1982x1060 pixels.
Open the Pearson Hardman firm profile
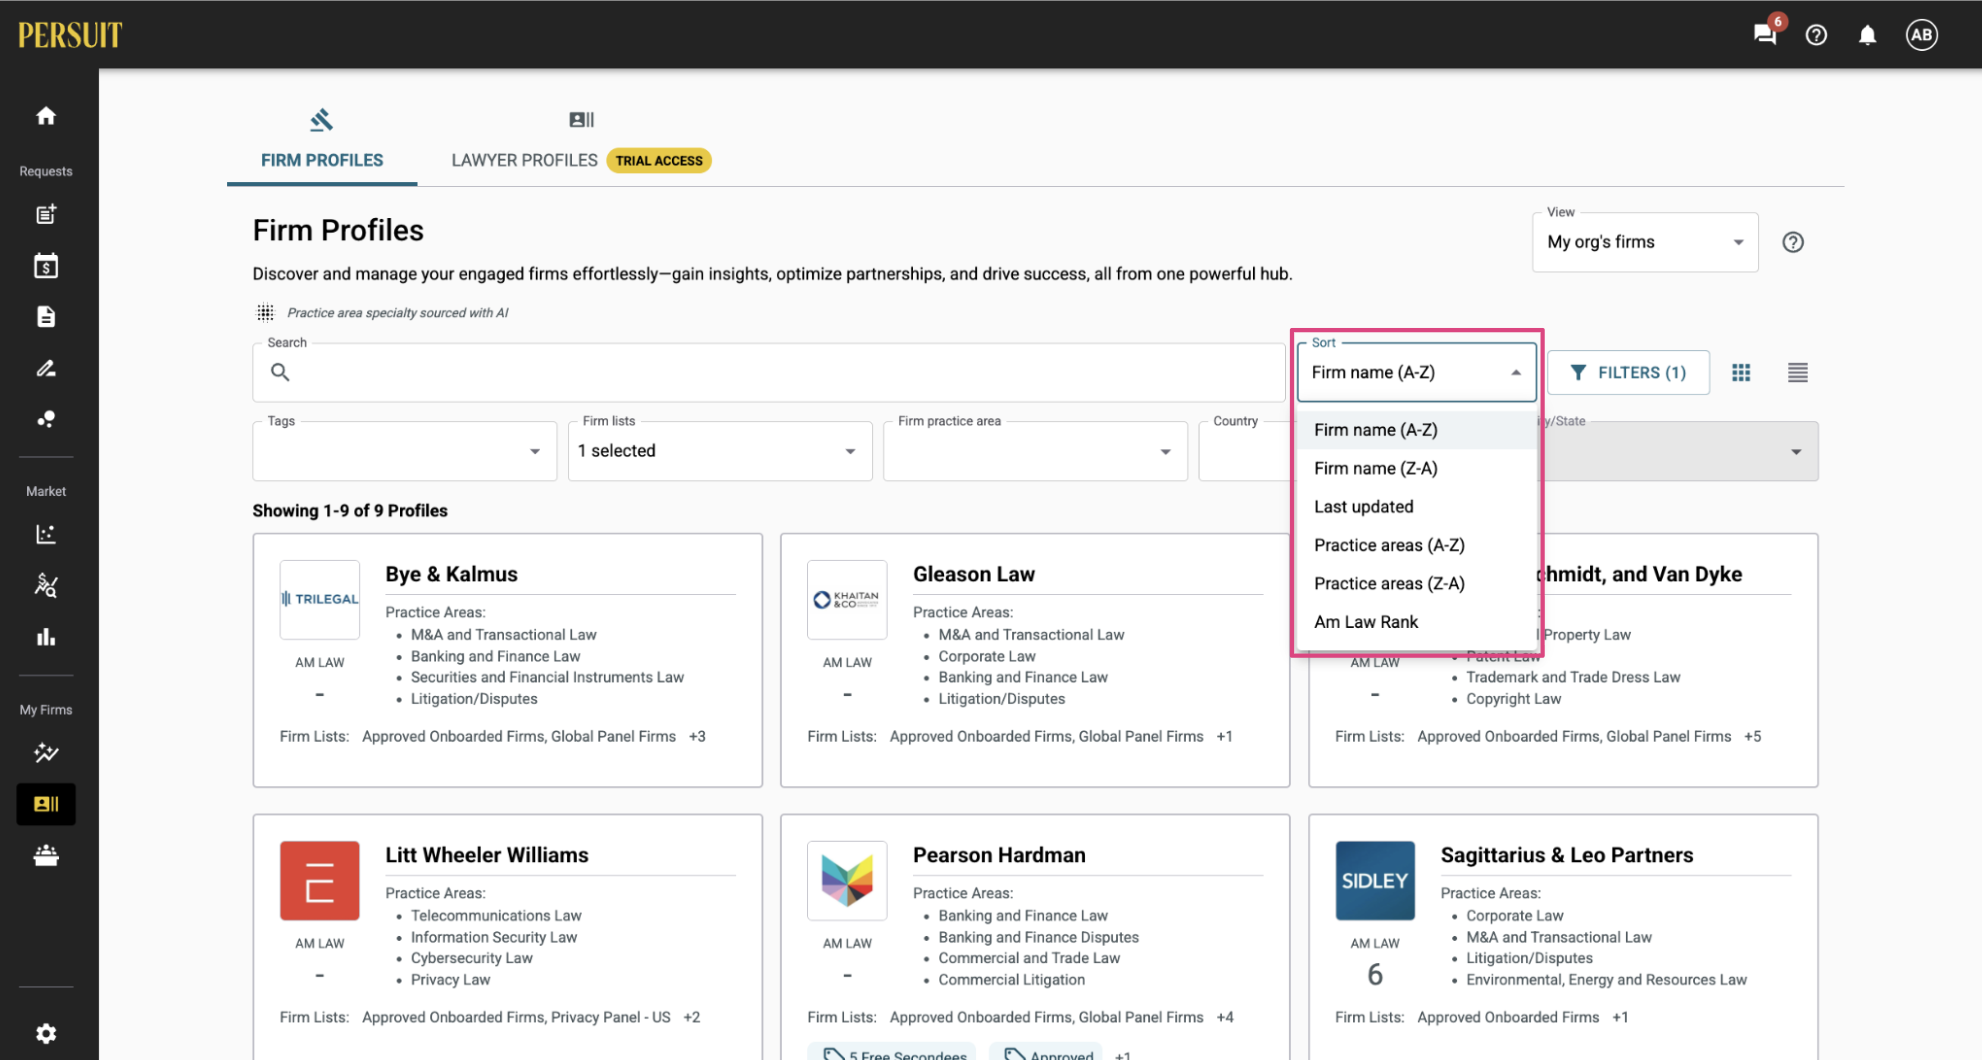pos(999,855)
